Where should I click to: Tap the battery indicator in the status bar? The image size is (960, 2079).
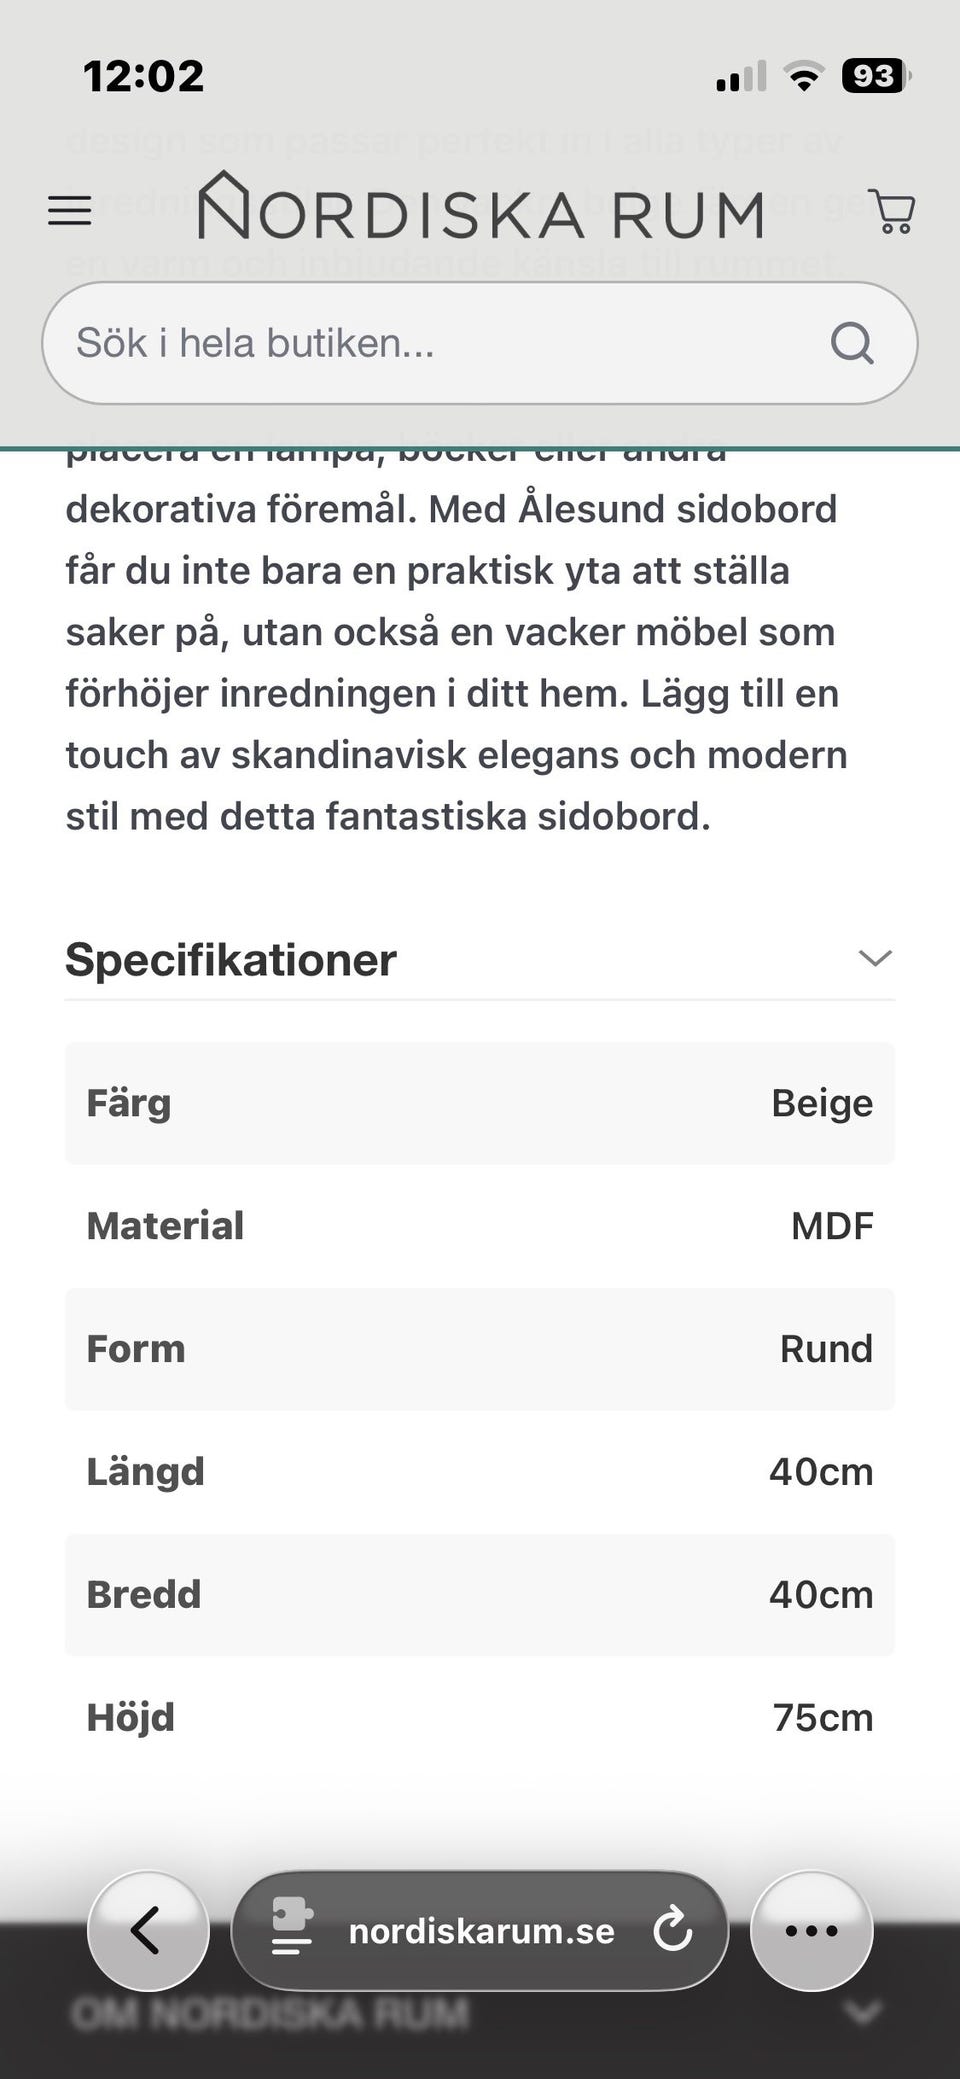coord(875,76)
